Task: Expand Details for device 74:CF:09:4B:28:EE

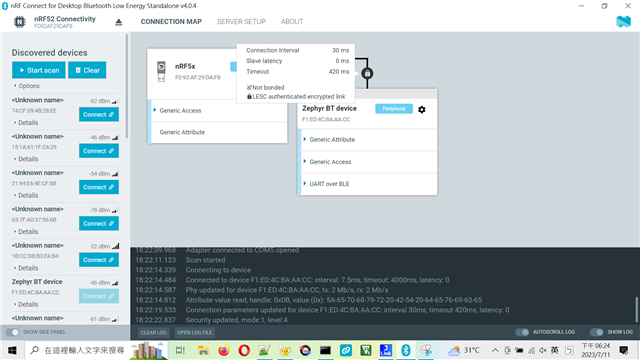Action: [26, 122]
